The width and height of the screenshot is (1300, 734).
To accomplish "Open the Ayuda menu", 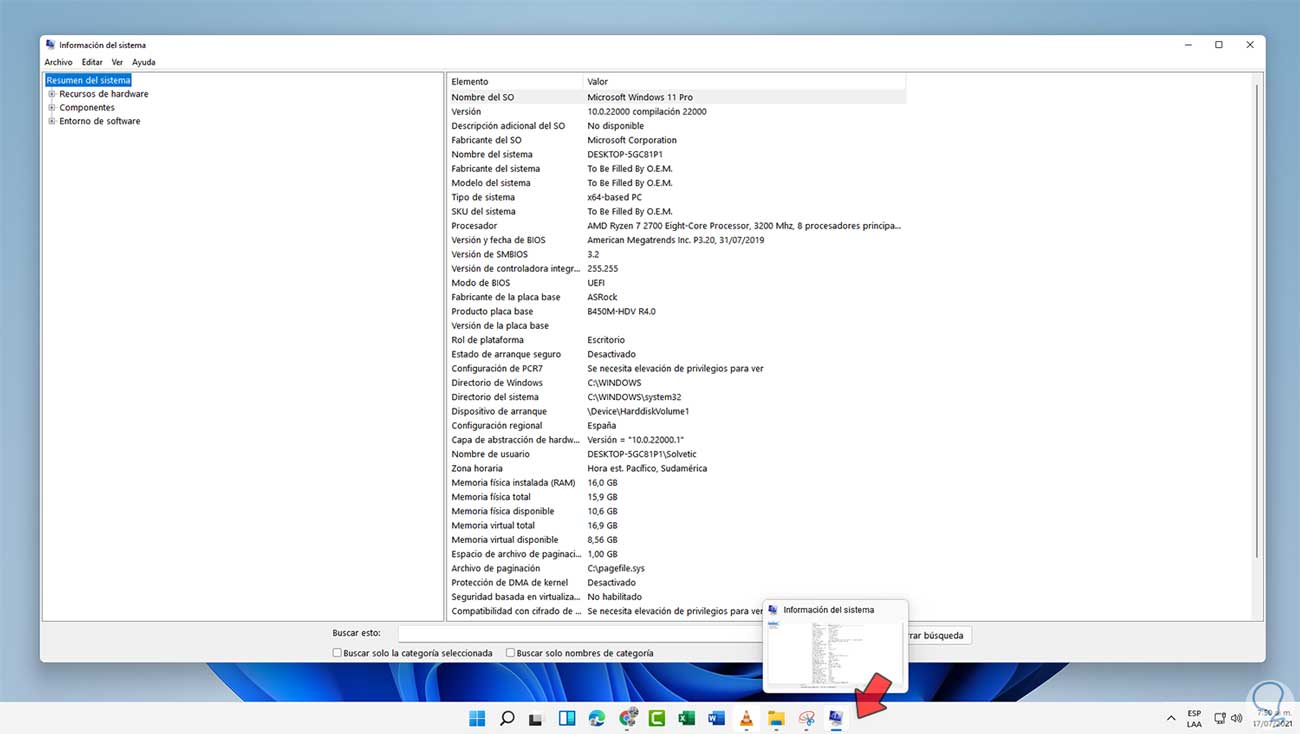I will [144, 62].
